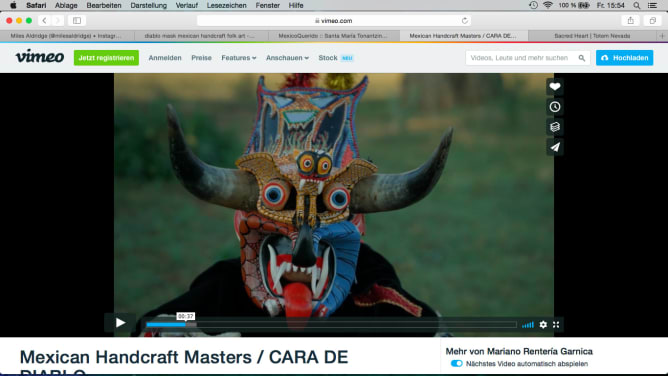Open the Hilfe menu
The width and height of the screenshot is (668, 376).
coord(296,5)
